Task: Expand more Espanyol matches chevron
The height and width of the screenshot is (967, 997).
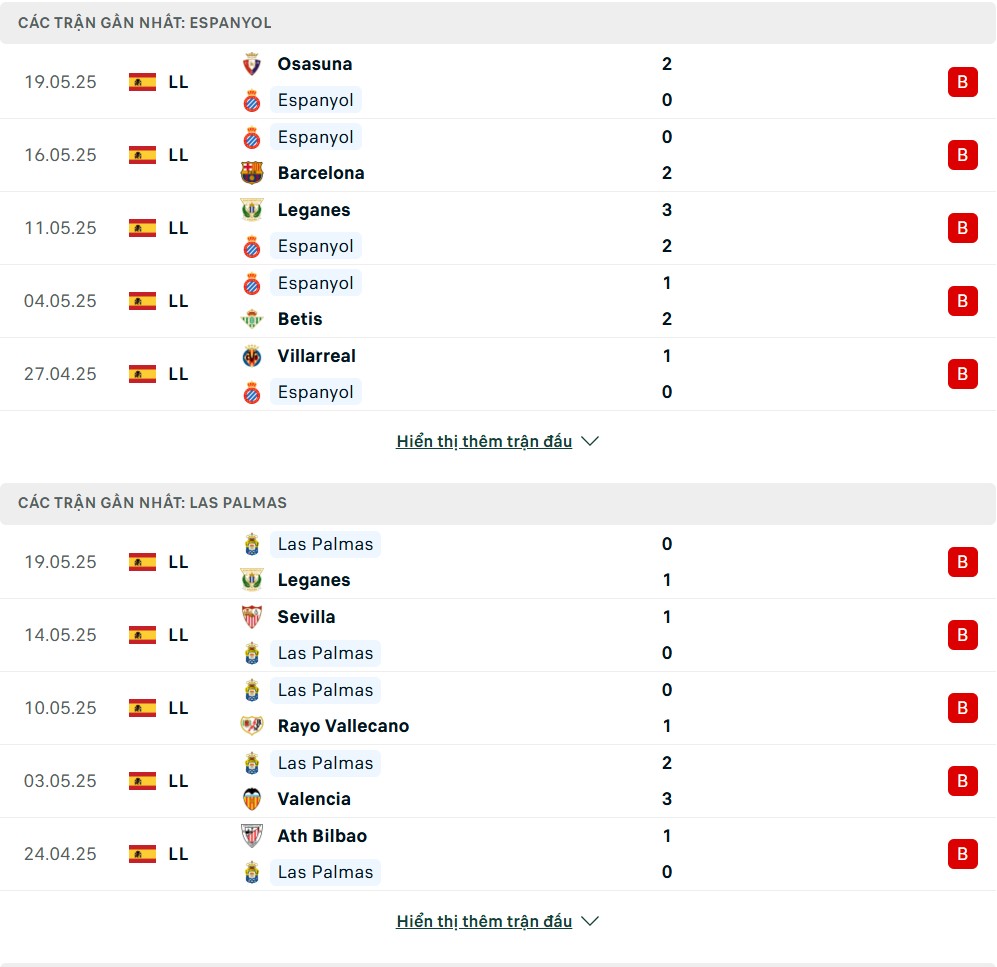Action: pos(590,441)
